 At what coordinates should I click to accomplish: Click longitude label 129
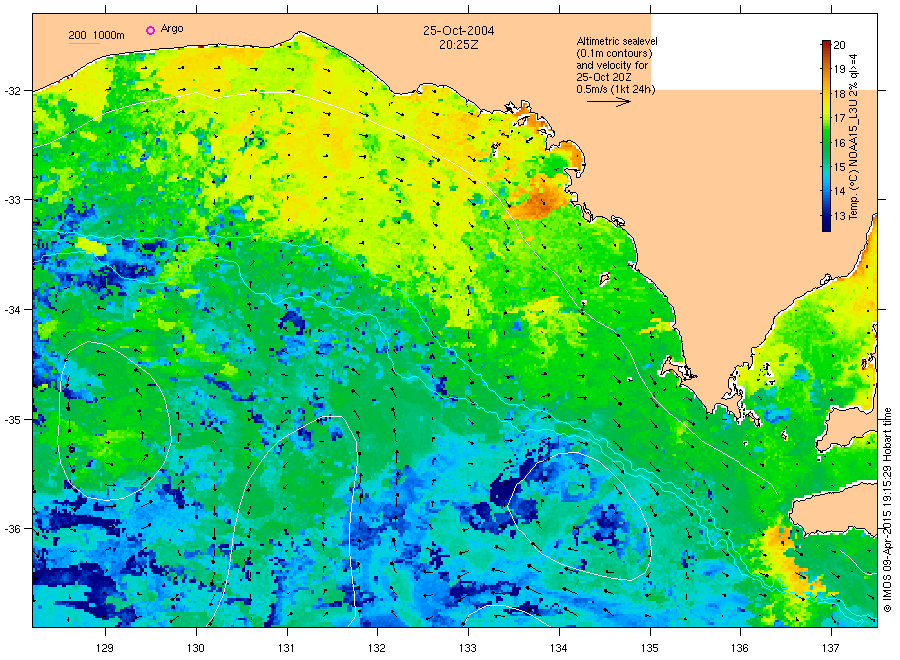pos(105,649)
